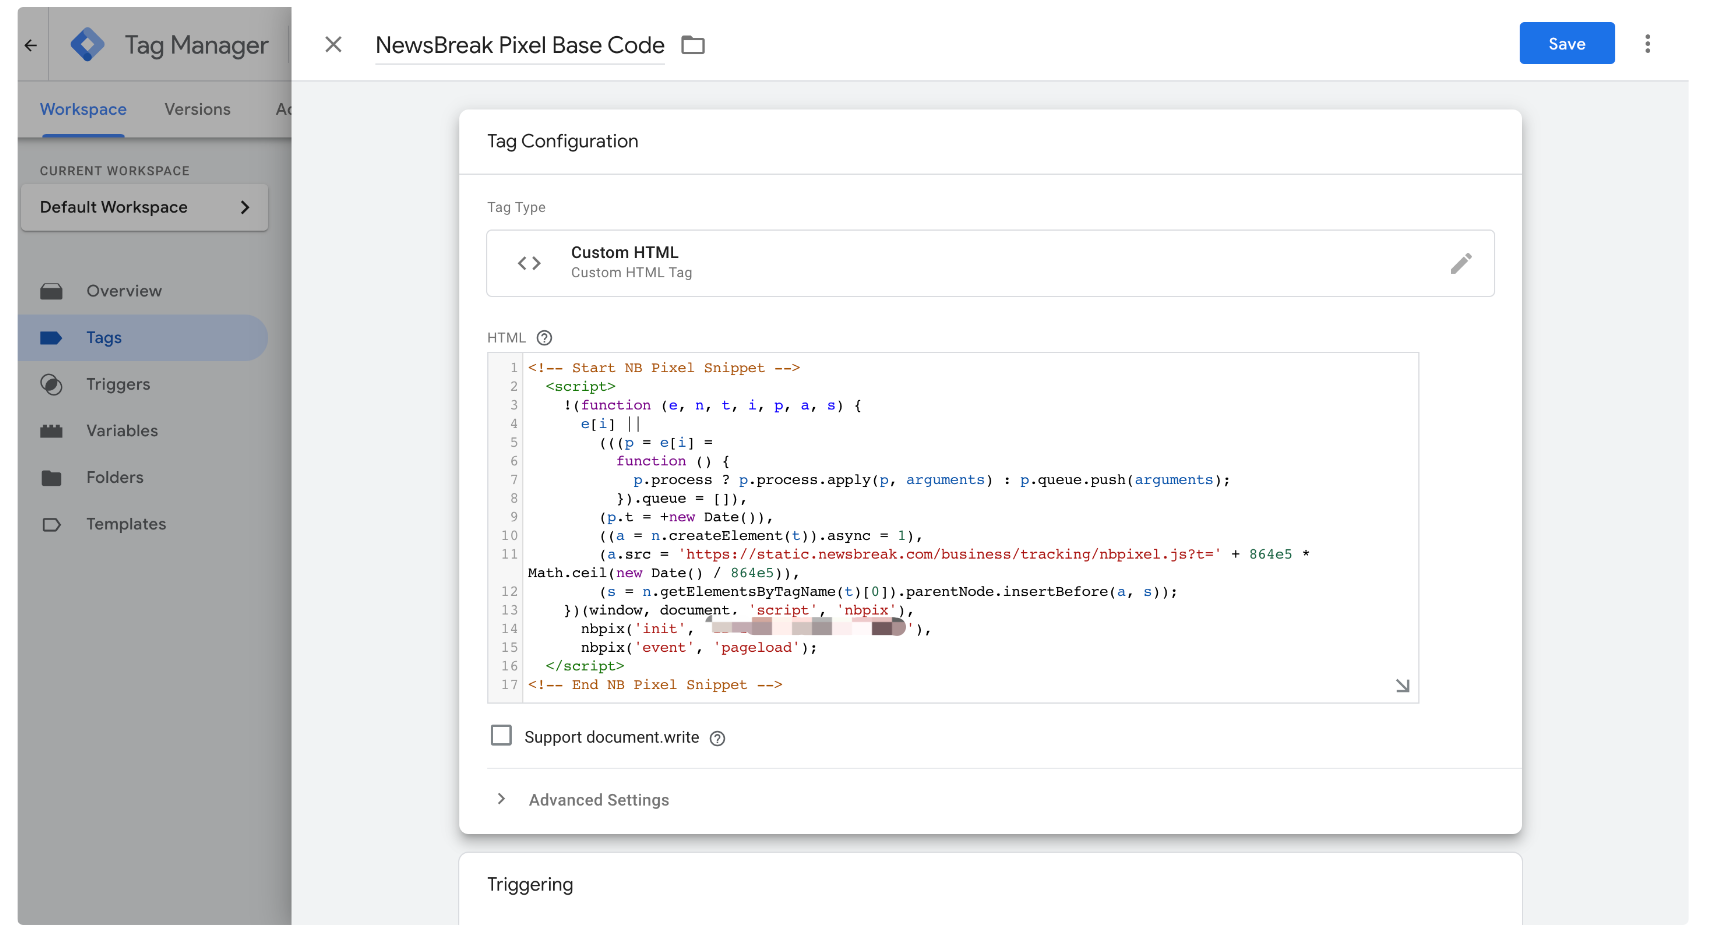Click the tag name NewsBreak Pixel Base Code

[x=519, y=45]
